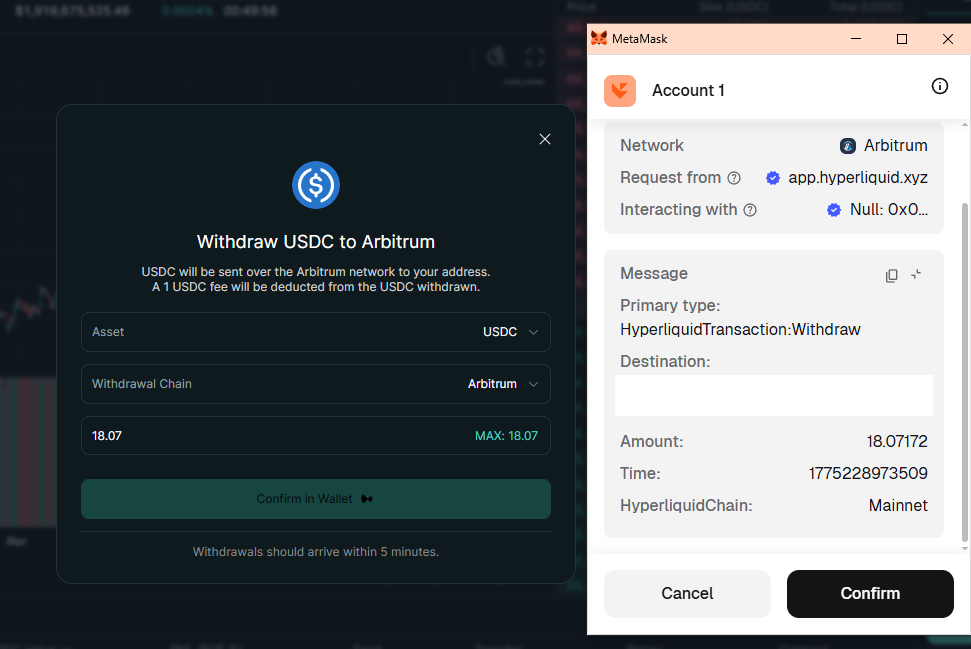Select the Withdraw USDC to Arbitrum heading
Image resolution: width=971 pixels, height=649 pixels.
[x=315, y=242]
